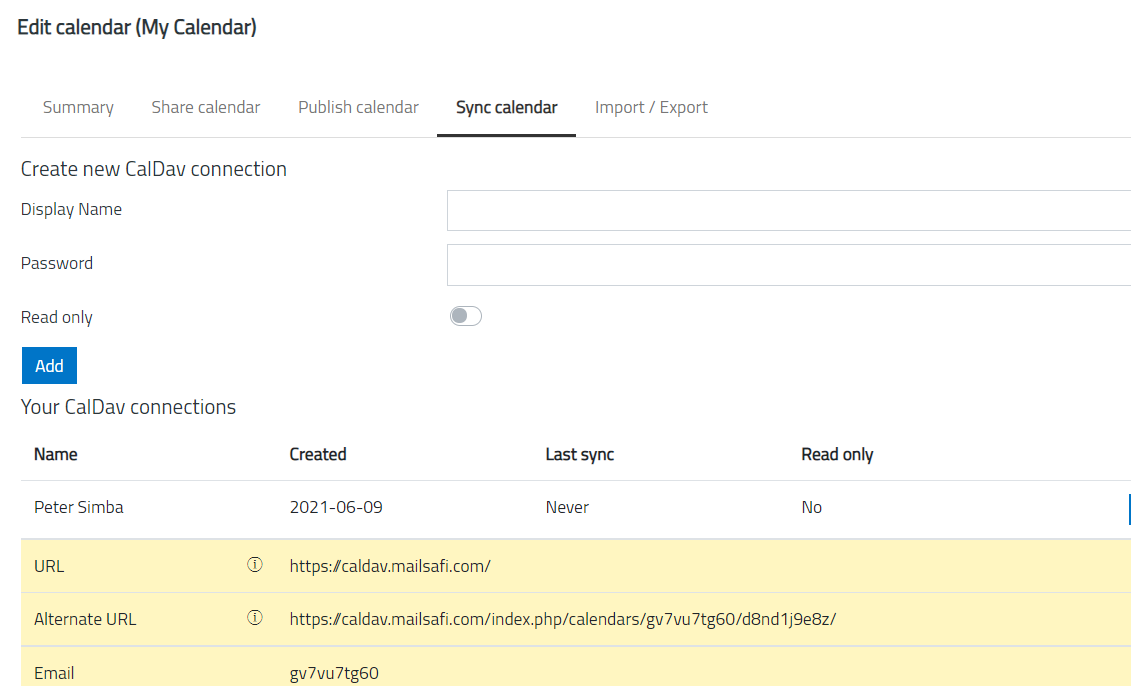Viewport: 1131px width, 686px height.
Task: Click the info icon next to URL
Action: (x=254, y=565)
